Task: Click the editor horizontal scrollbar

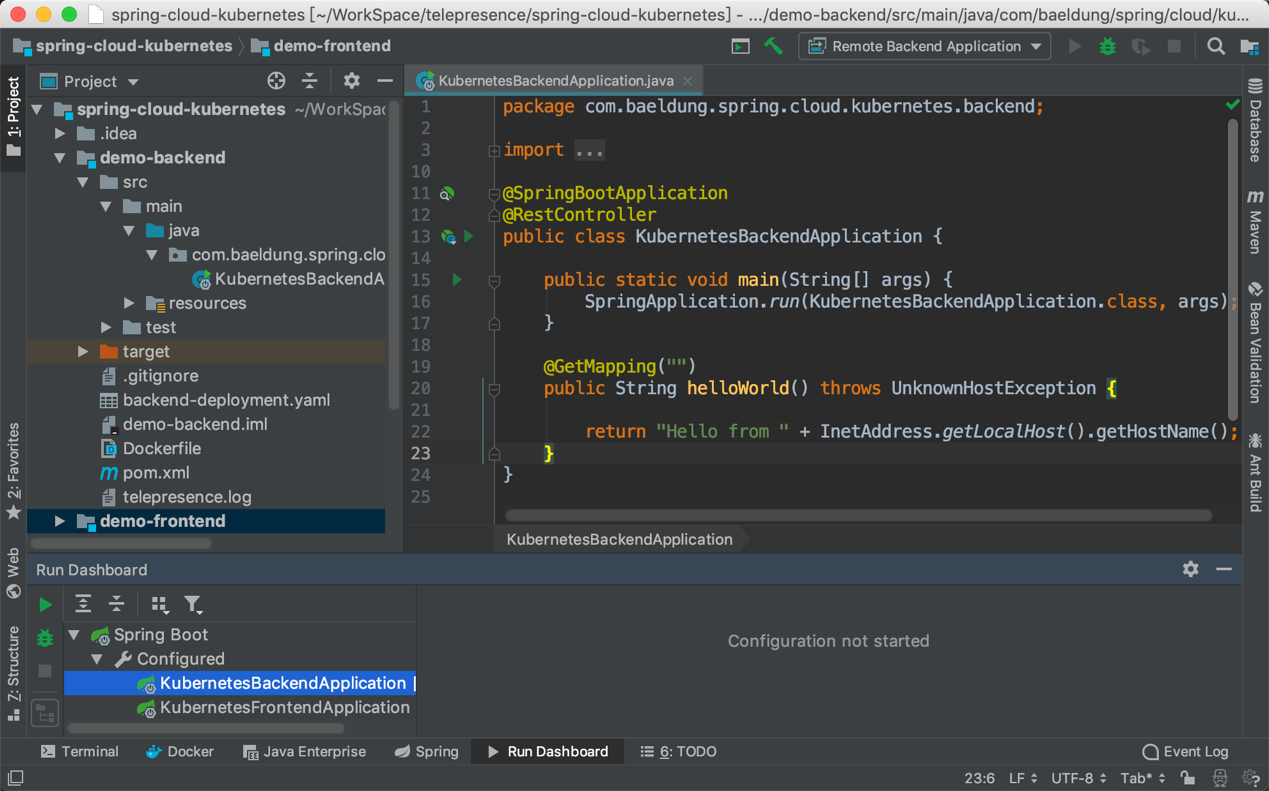Action: 857,516
